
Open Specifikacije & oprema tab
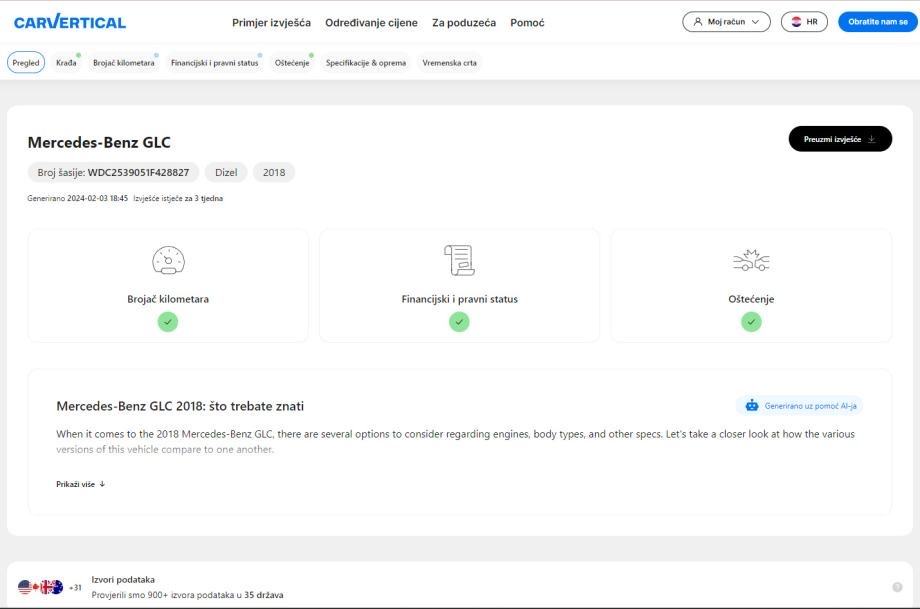[366, 63]
